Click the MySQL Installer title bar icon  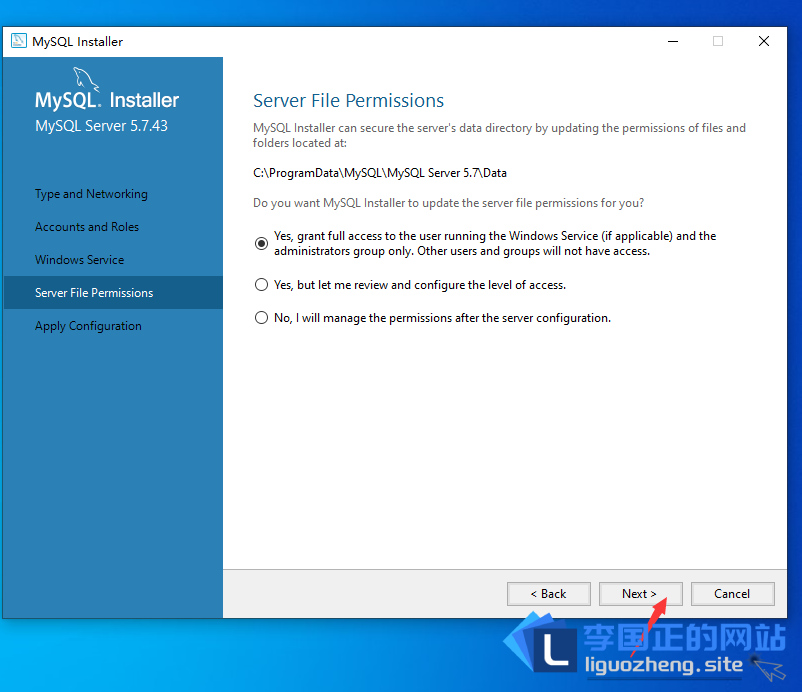point(19,41)
